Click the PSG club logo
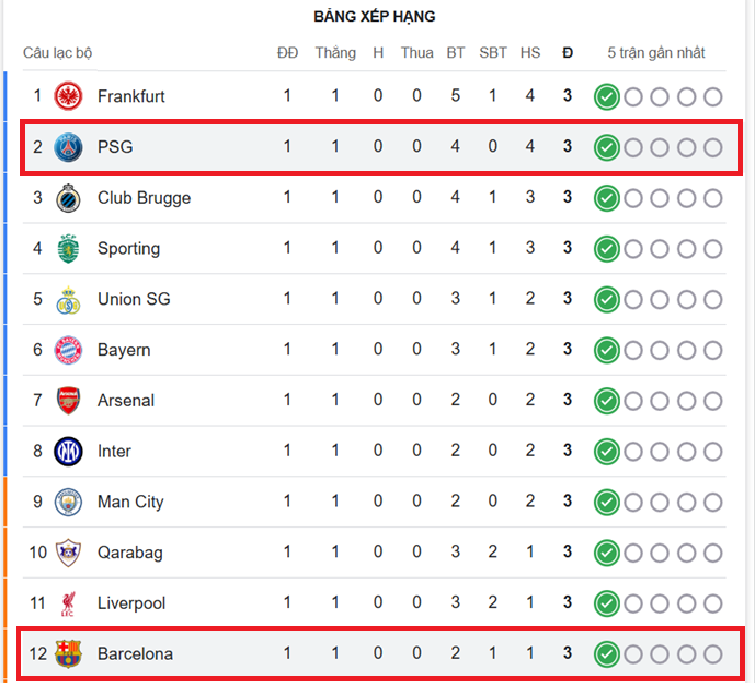The width and height of the screenshot is (755, 683). (x=68, y=147)
